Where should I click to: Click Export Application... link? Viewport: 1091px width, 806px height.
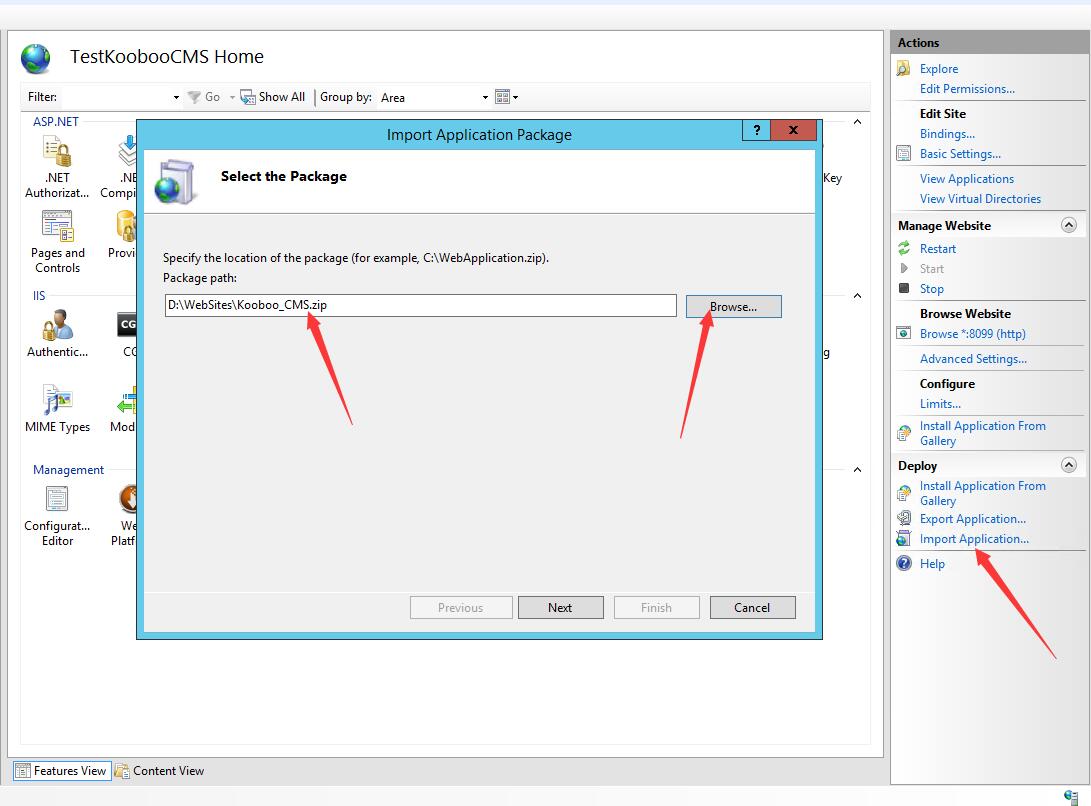973,519
